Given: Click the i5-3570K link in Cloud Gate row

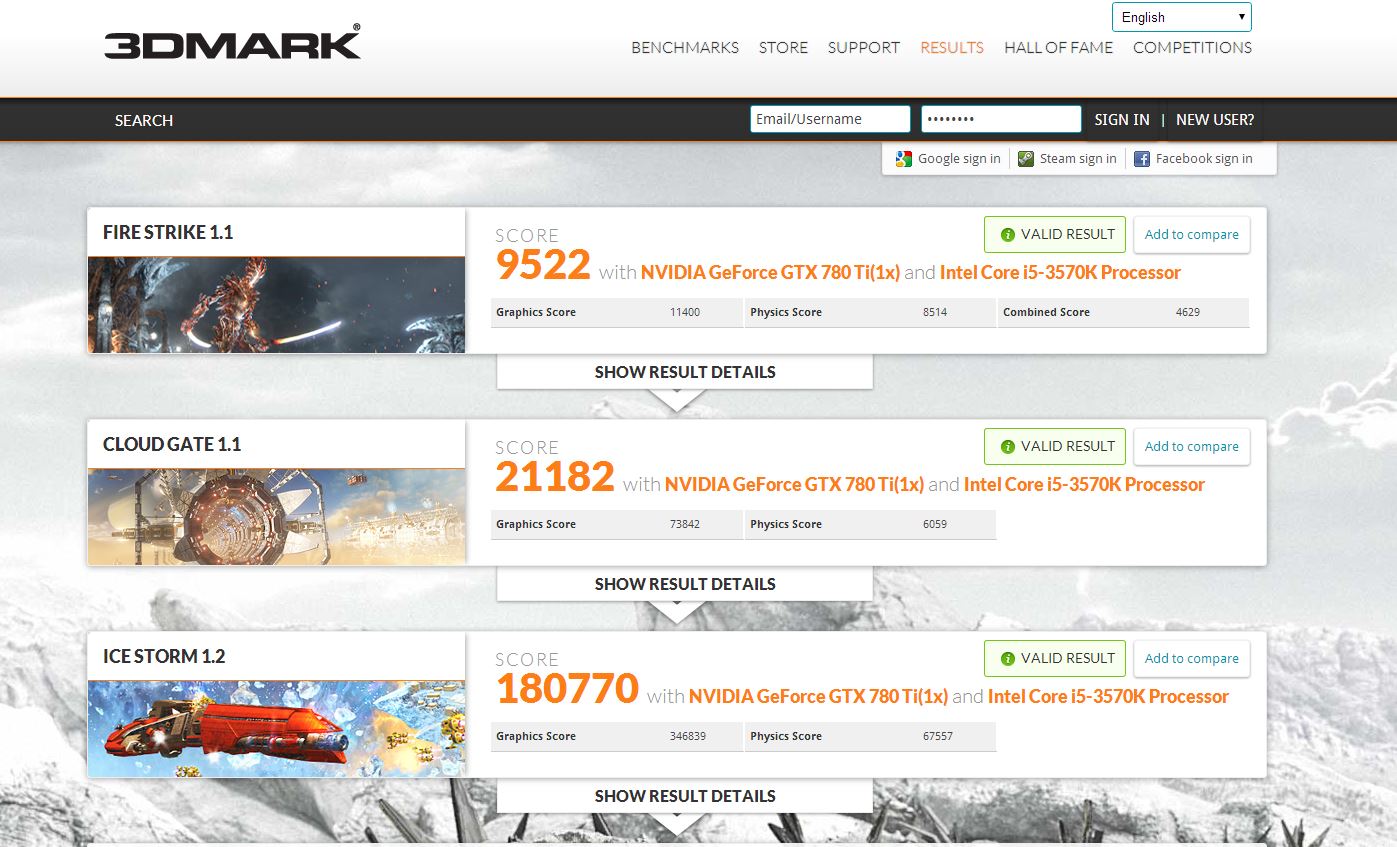Looking at the screenshot, I should 1084,484.
